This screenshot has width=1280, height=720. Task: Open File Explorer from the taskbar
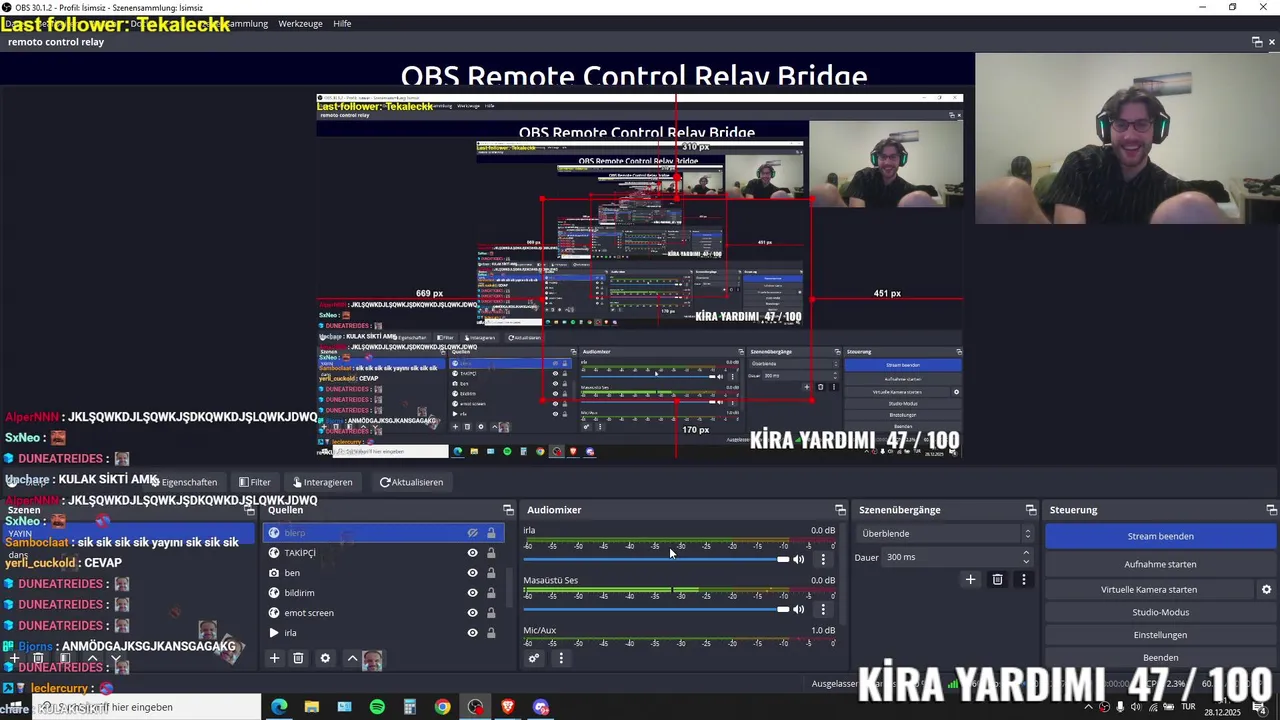(312, 707)
